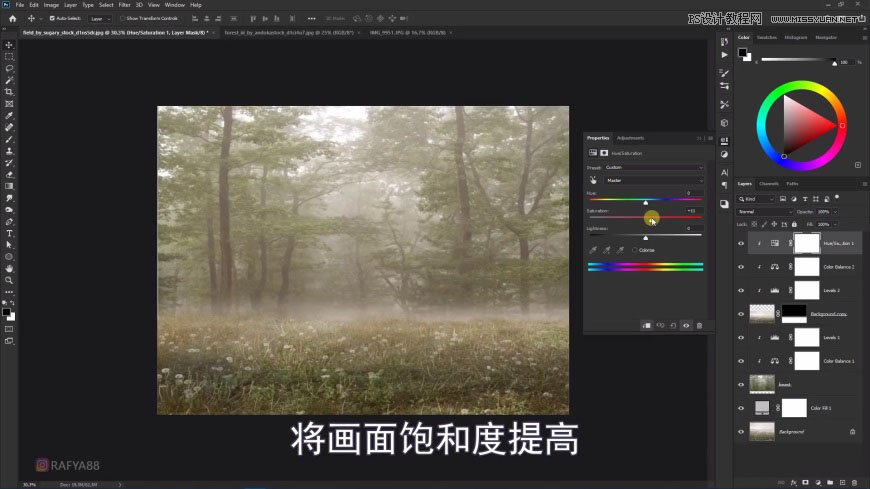Select the Crop tool in toolbar

point(9,92)
